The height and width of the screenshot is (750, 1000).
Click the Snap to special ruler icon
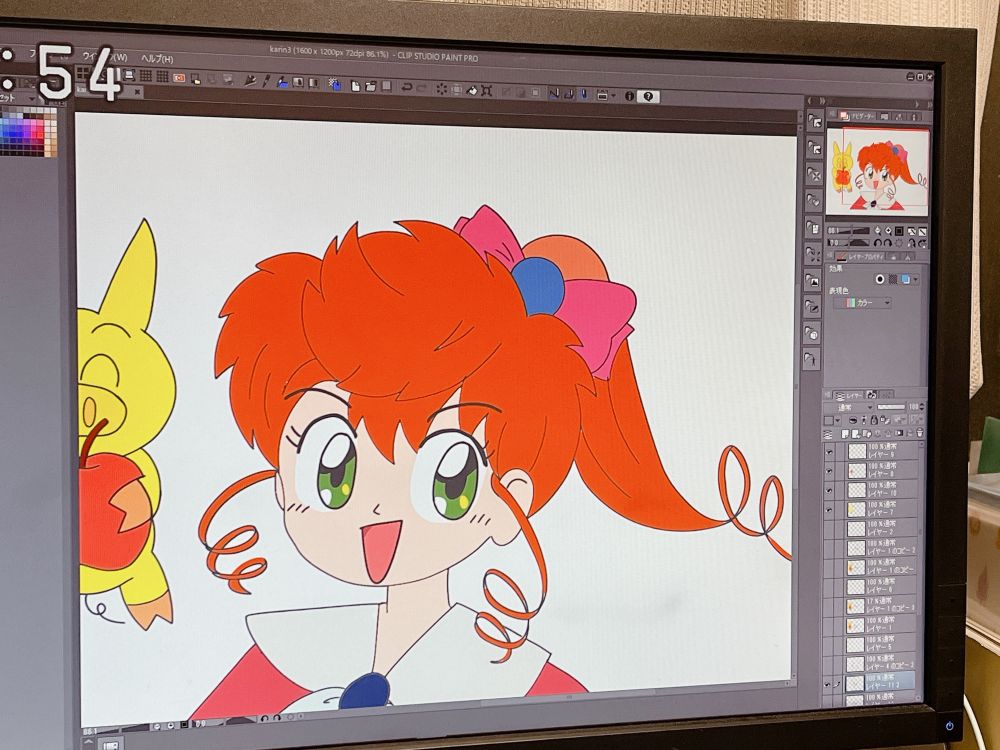click(569, 94)
